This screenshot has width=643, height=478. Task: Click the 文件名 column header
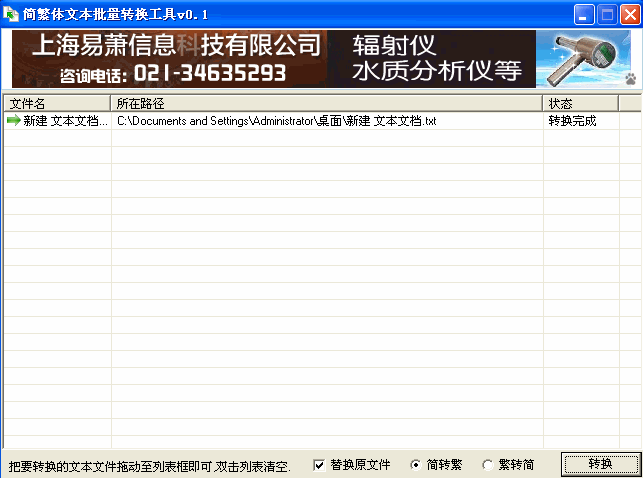click(x=57, y=103)
